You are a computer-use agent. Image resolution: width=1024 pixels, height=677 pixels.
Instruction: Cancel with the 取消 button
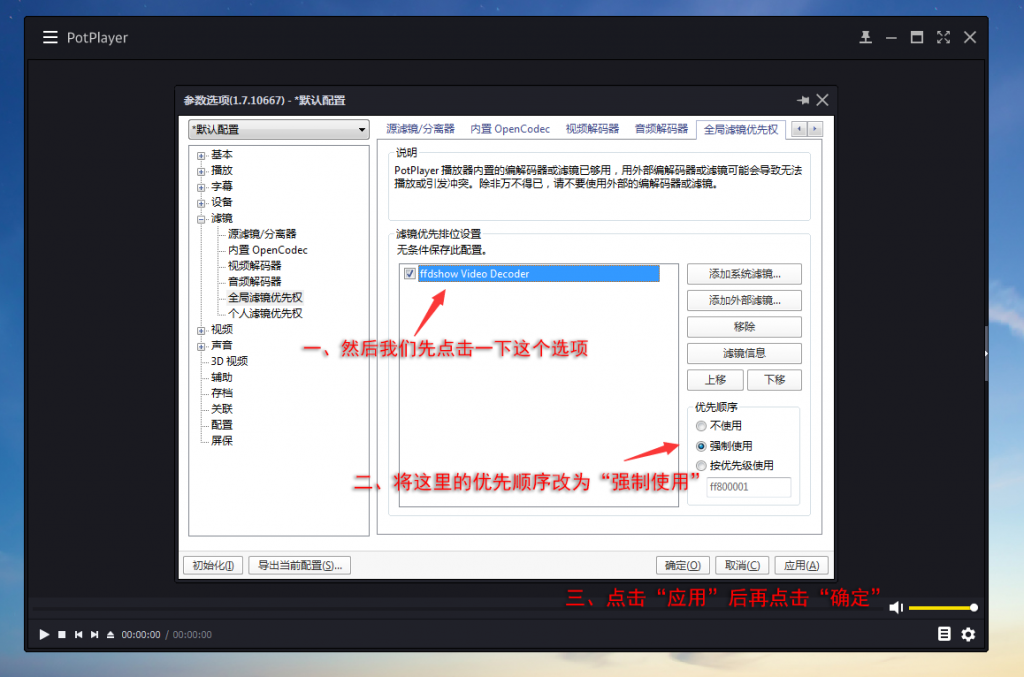tap(742, 565)
